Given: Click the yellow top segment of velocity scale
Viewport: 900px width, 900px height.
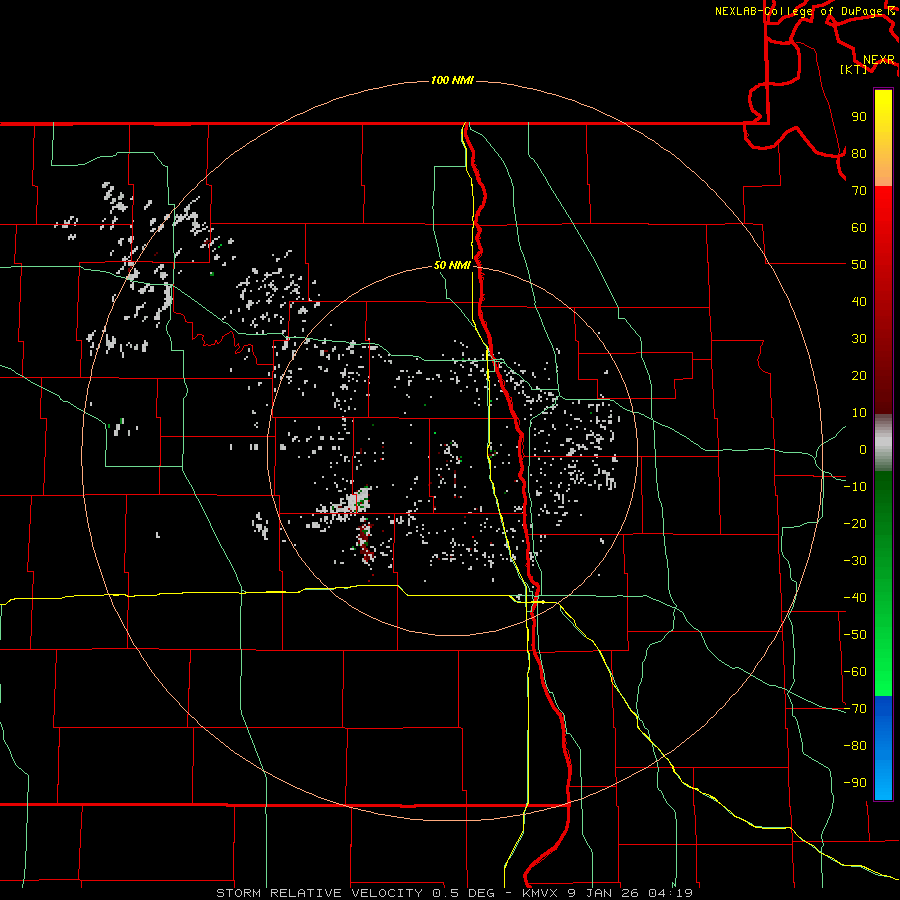Looking at the screenshot, I should [883, 138].
